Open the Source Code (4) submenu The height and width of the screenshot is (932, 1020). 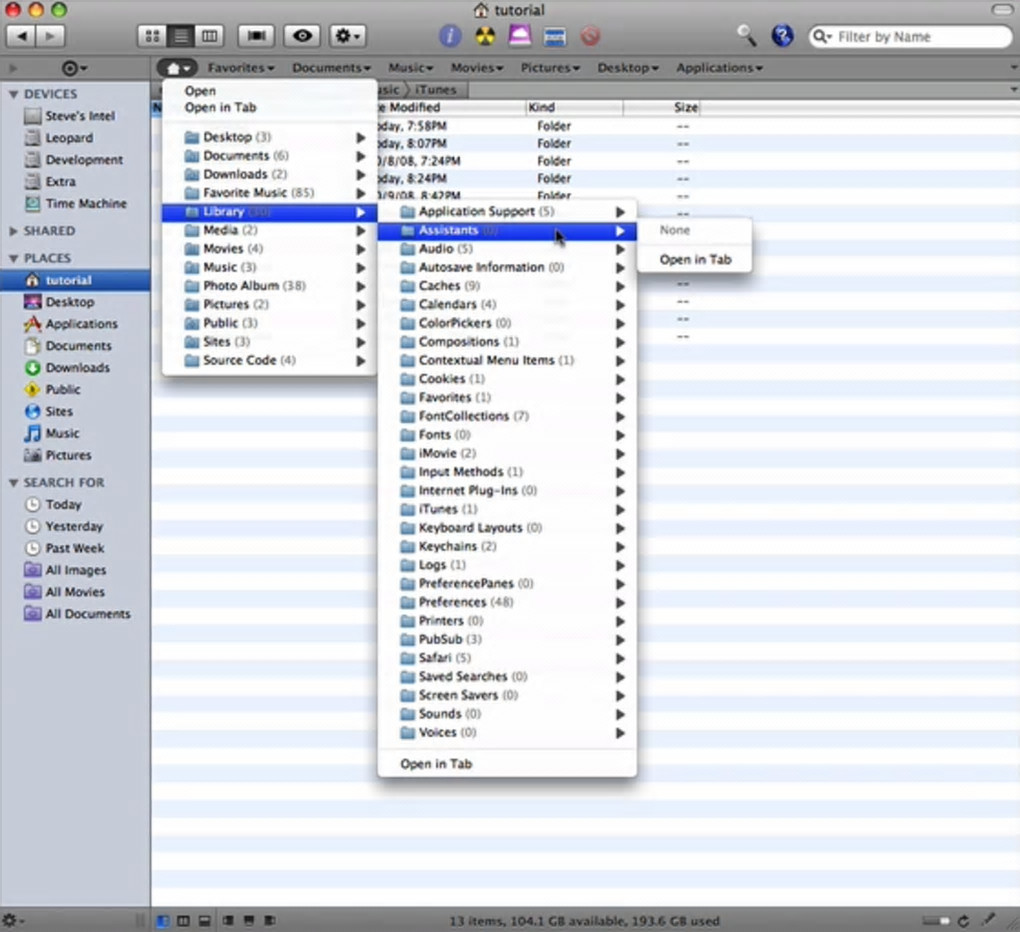pos(269,360)
